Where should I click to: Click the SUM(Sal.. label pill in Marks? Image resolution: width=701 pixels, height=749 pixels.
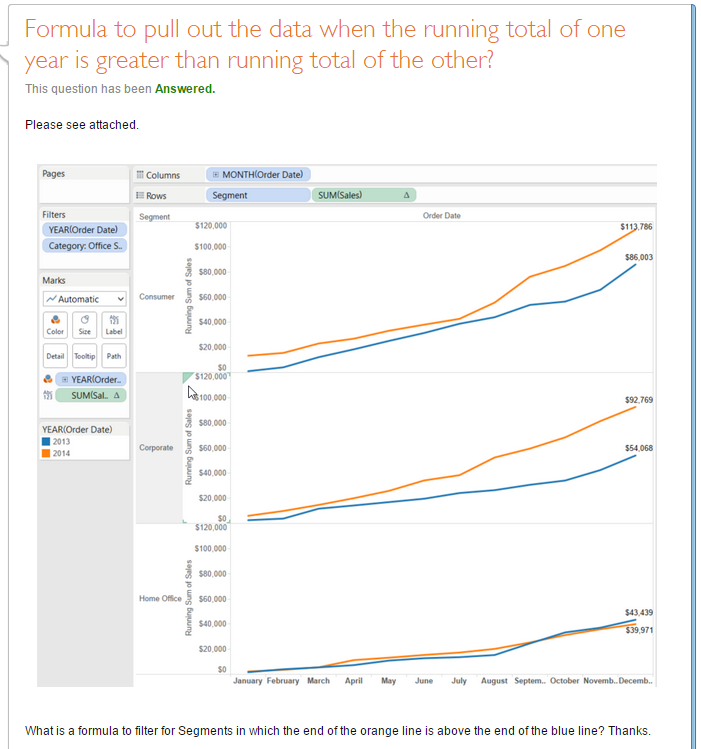click(x=91, y=396)
